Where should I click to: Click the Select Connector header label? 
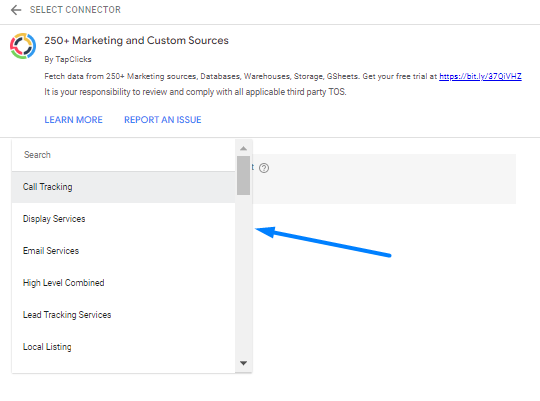point(75,10)
